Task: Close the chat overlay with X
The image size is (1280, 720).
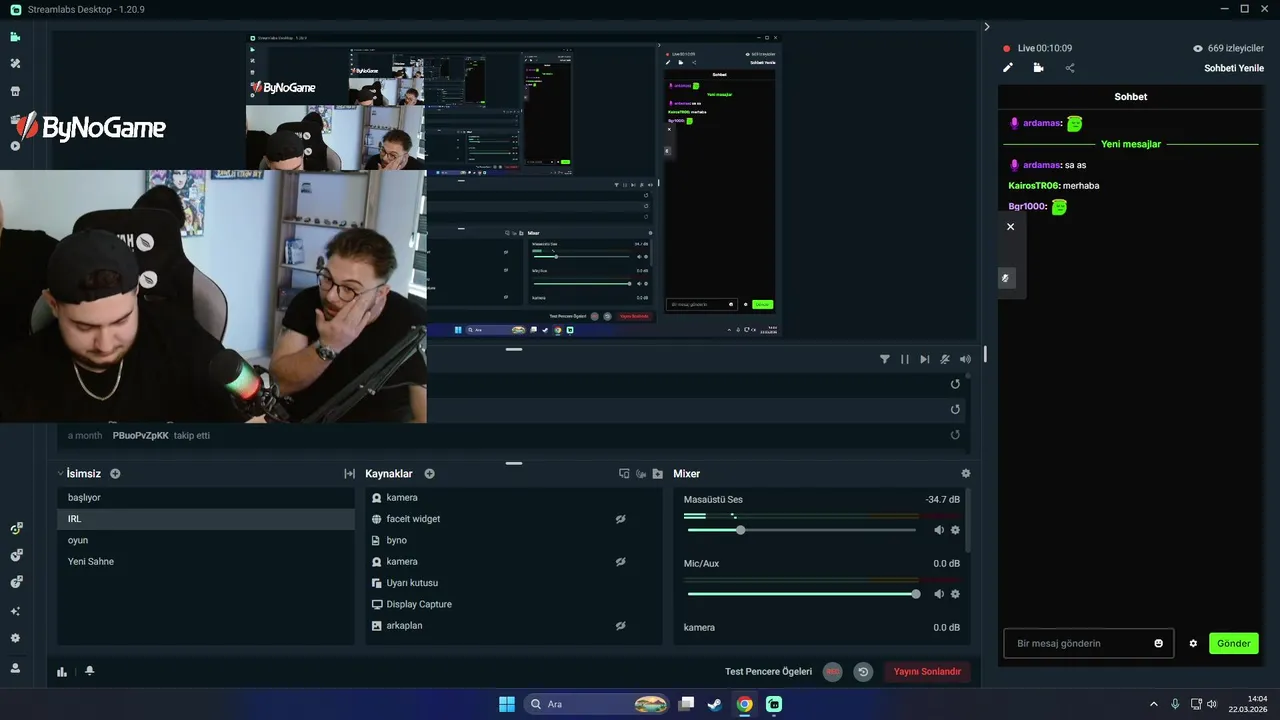Action: tap(1010, 227)
